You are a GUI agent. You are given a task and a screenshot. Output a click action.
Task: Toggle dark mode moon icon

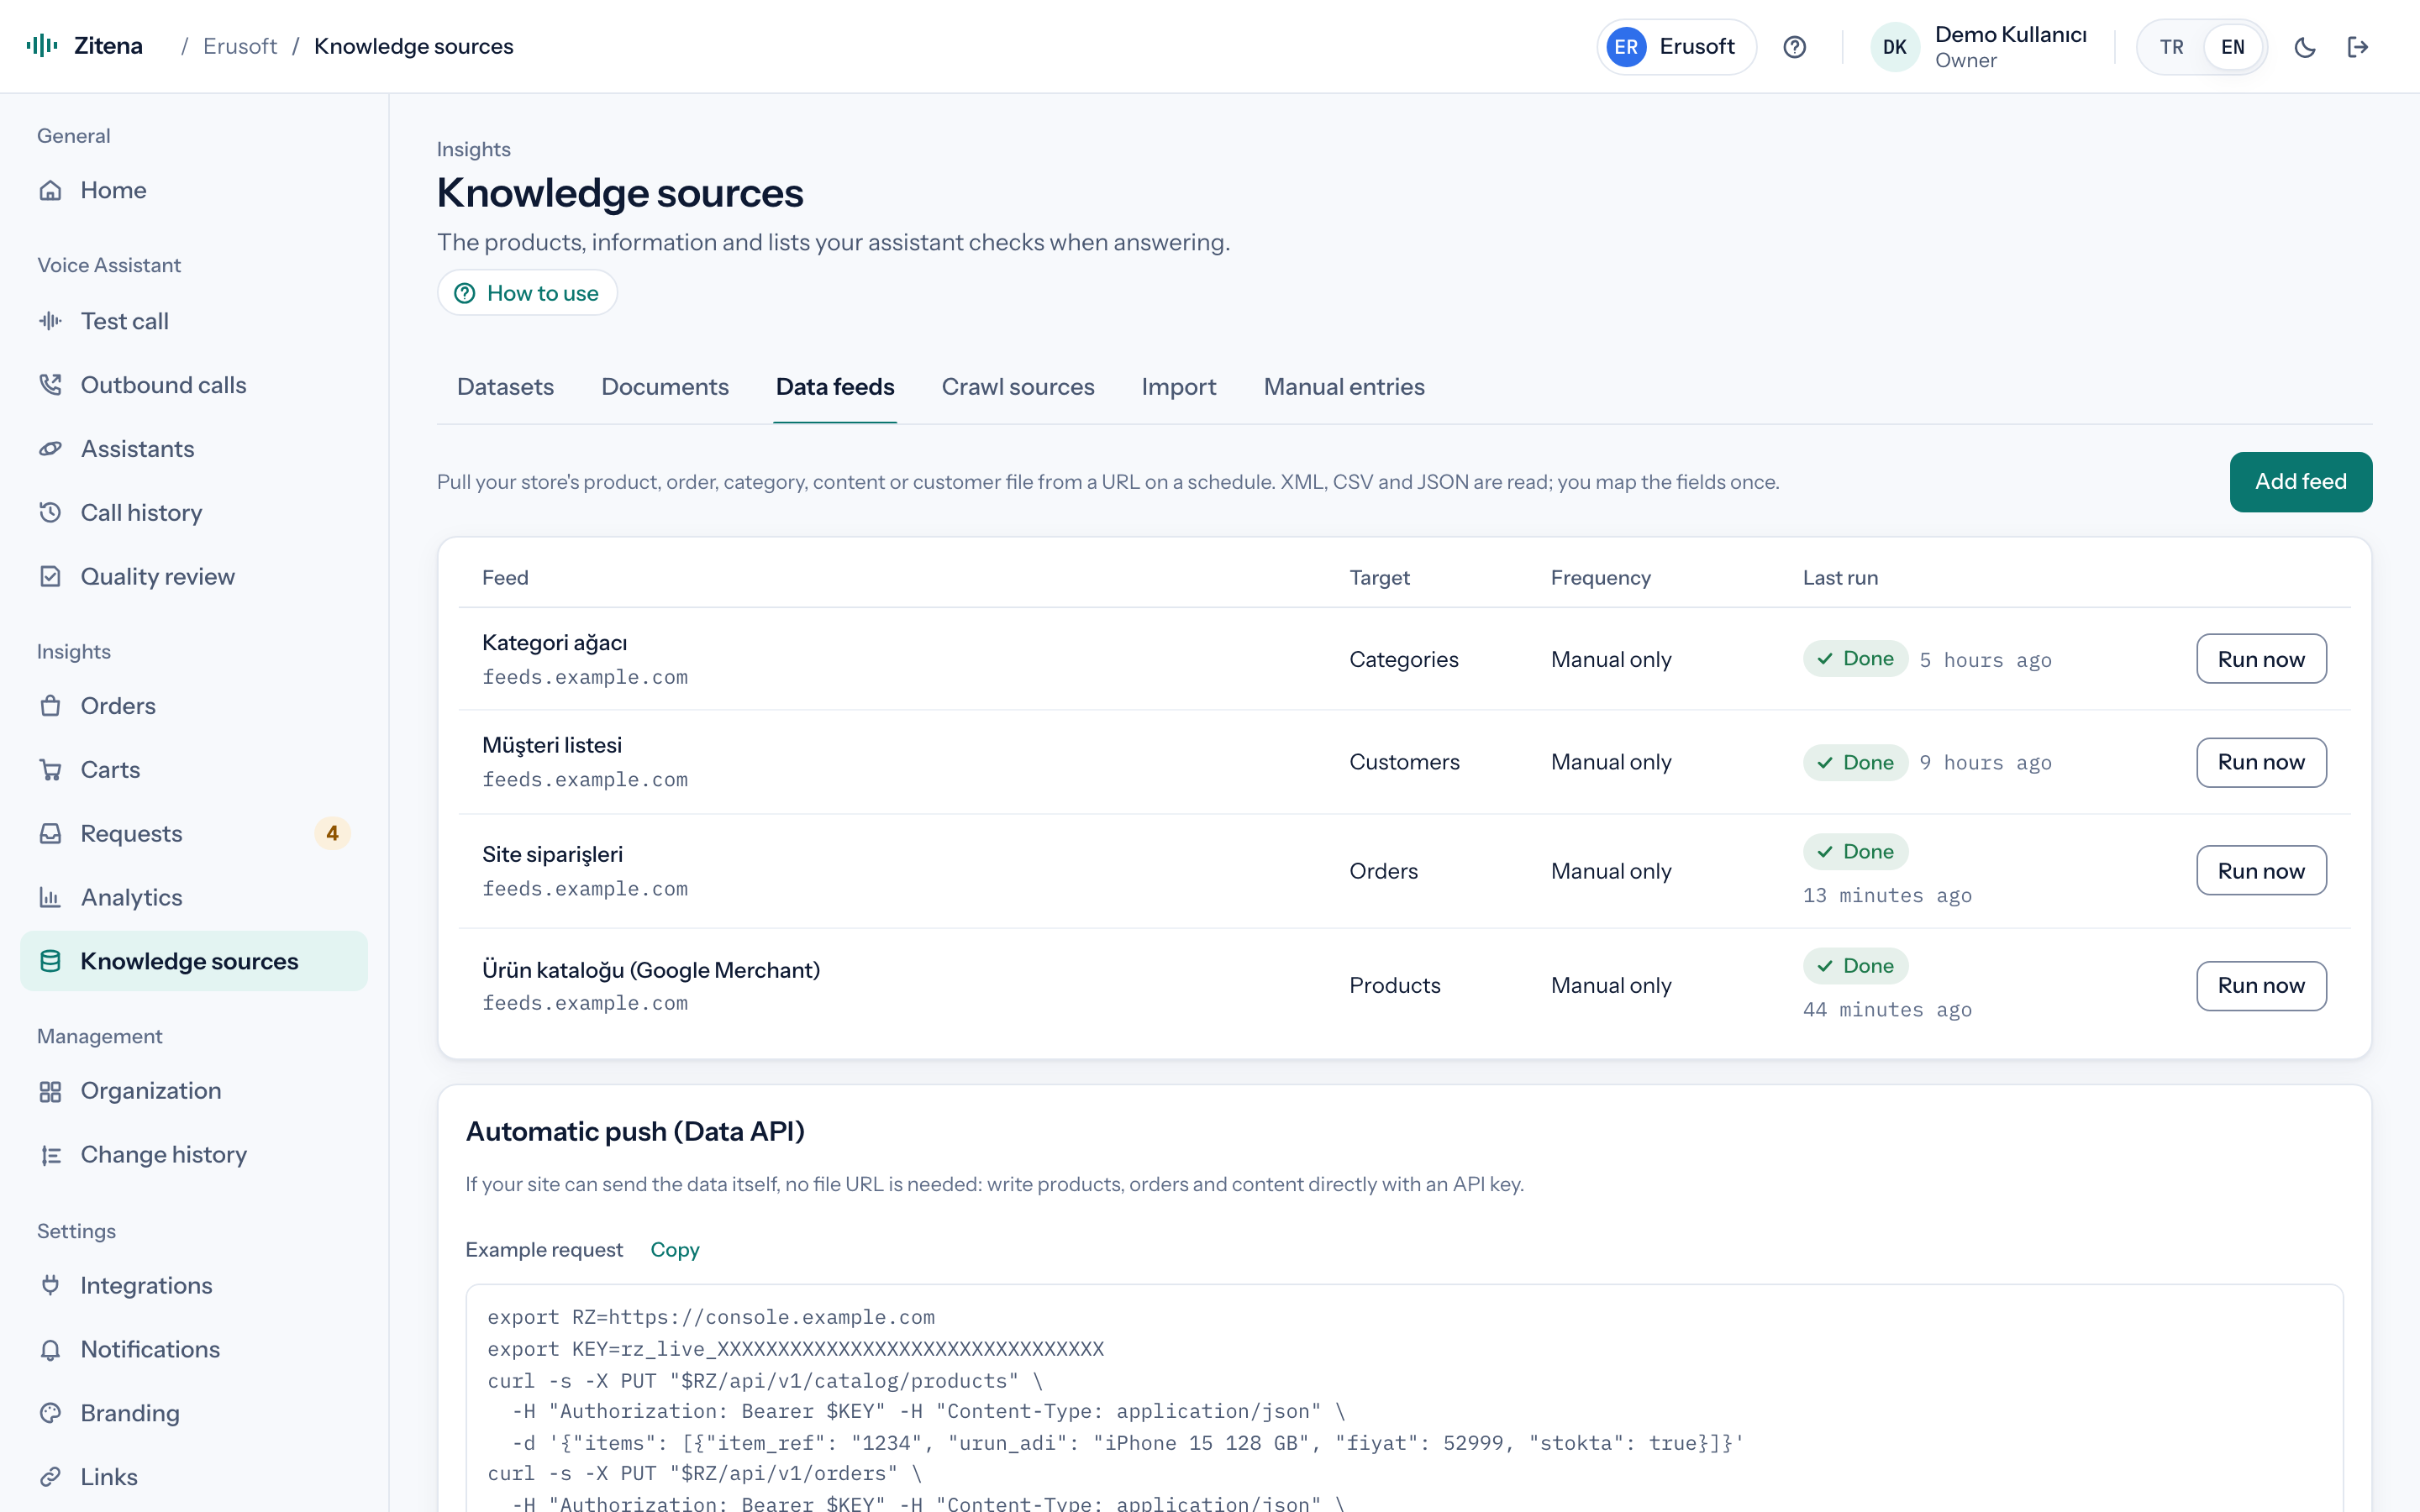coord(2305,47)
